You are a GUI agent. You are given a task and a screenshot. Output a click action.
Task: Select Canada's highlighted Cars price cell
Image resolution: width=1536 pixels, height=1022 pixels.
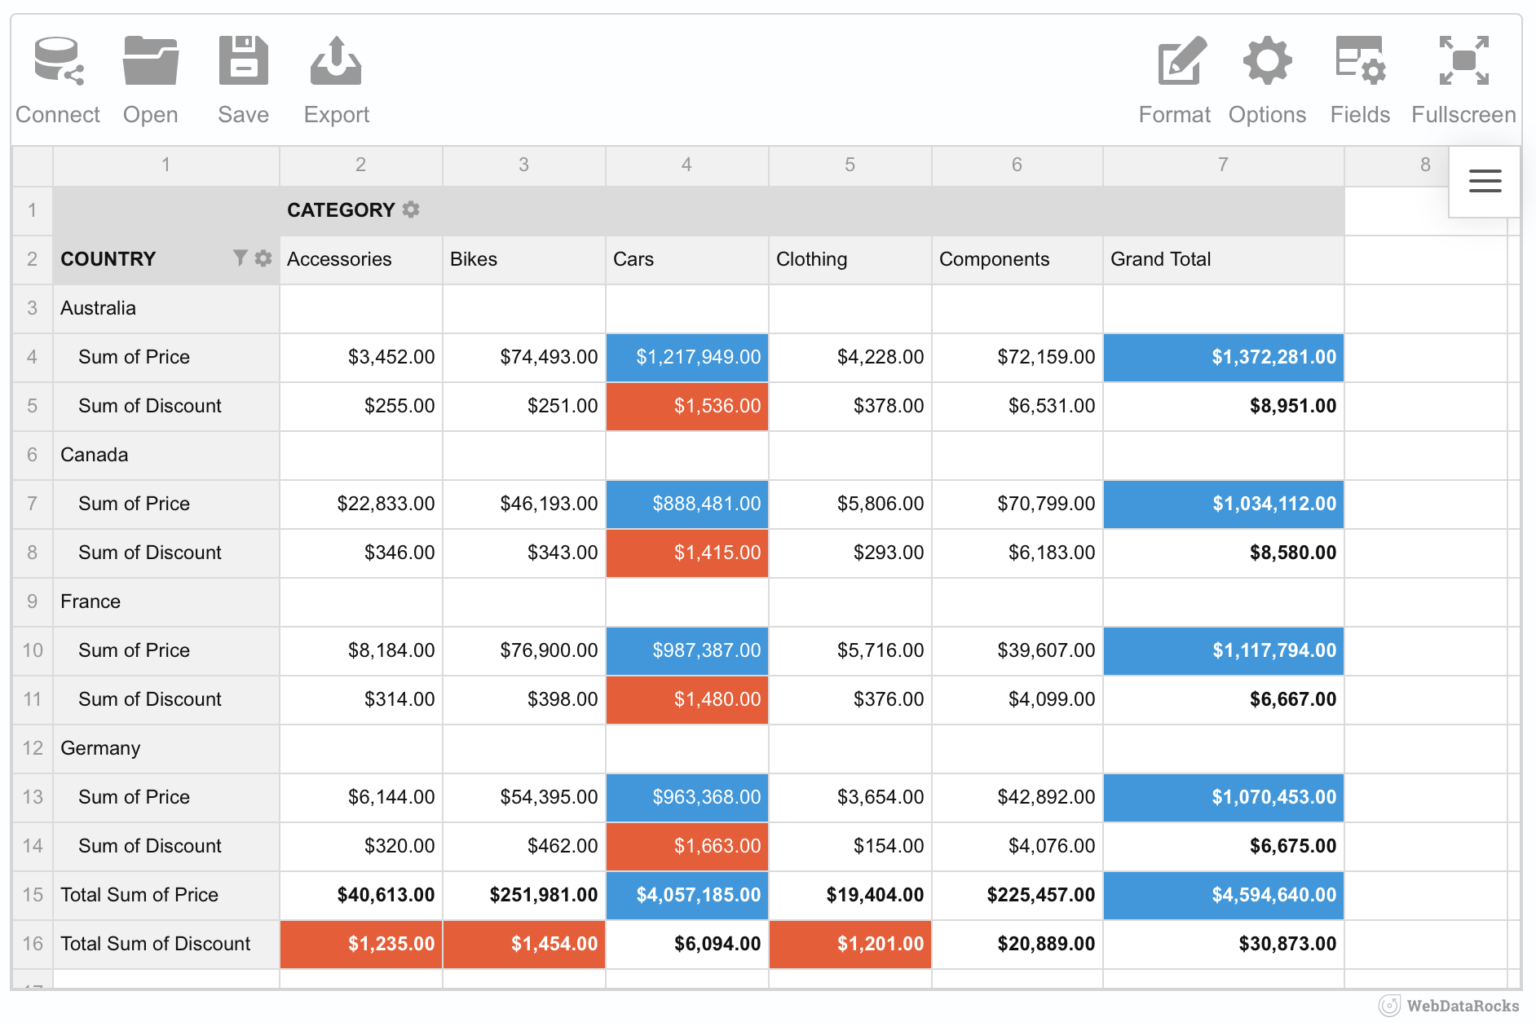click(687, 504)
